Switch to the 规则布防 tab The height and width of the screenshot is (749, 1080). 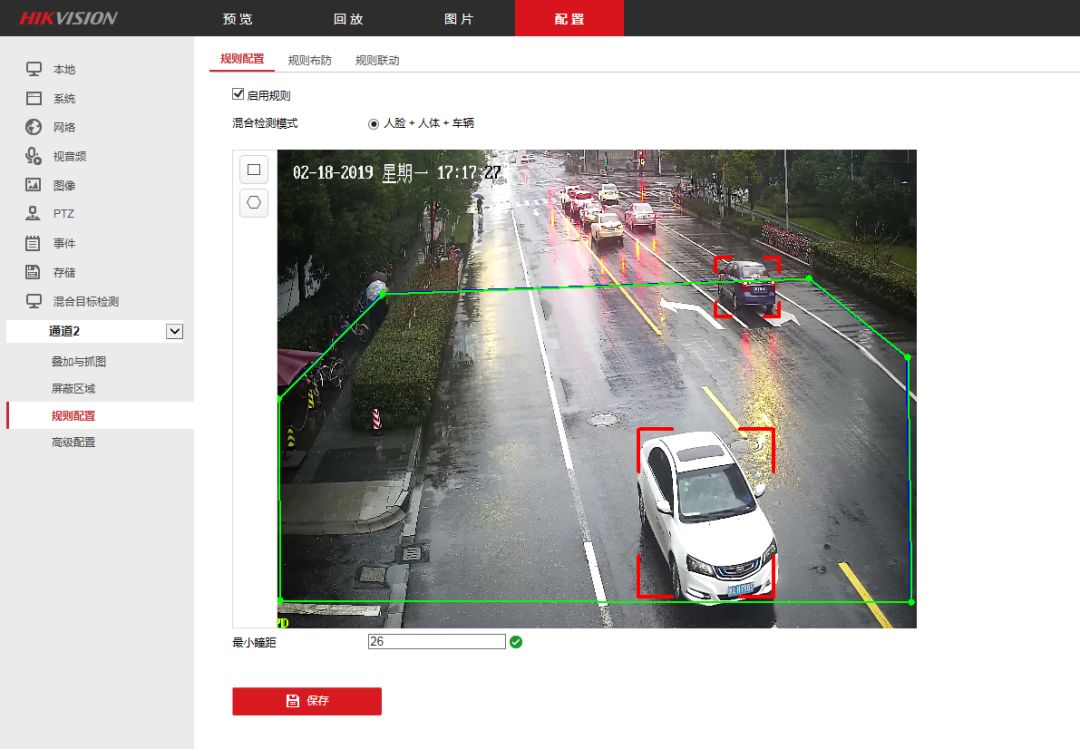pyautogui.click(x=310, y=60)
